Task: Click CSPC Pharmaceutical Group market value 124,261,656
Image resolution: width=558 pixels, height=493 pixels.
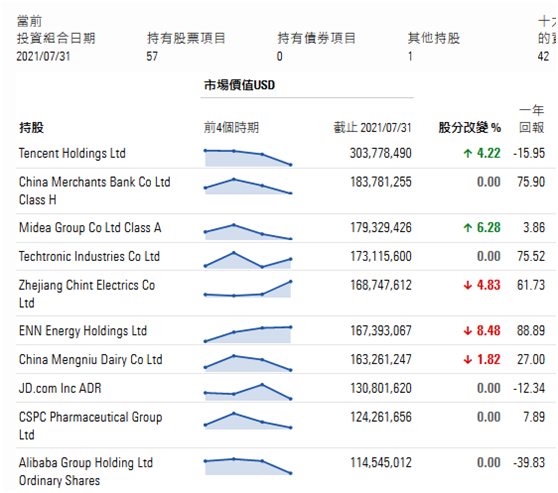Action: (x=381, y=417)
